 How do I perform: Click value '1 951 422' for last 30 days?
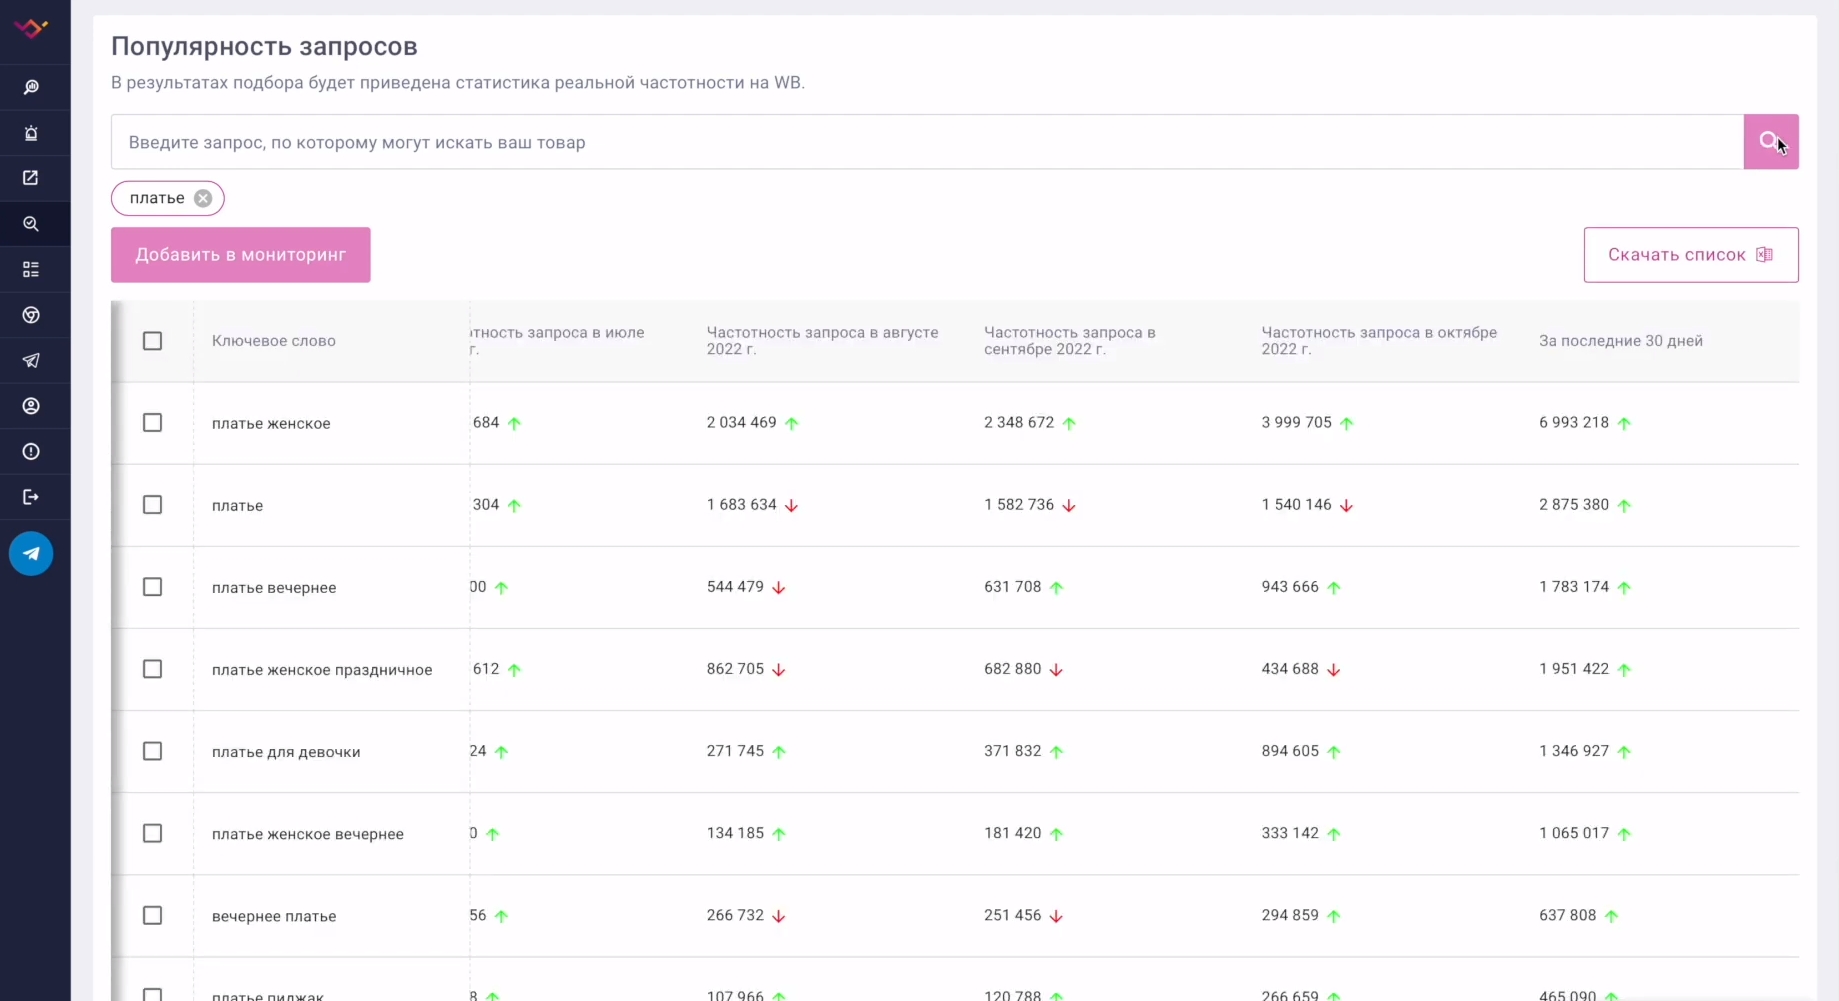[1574, 669]
